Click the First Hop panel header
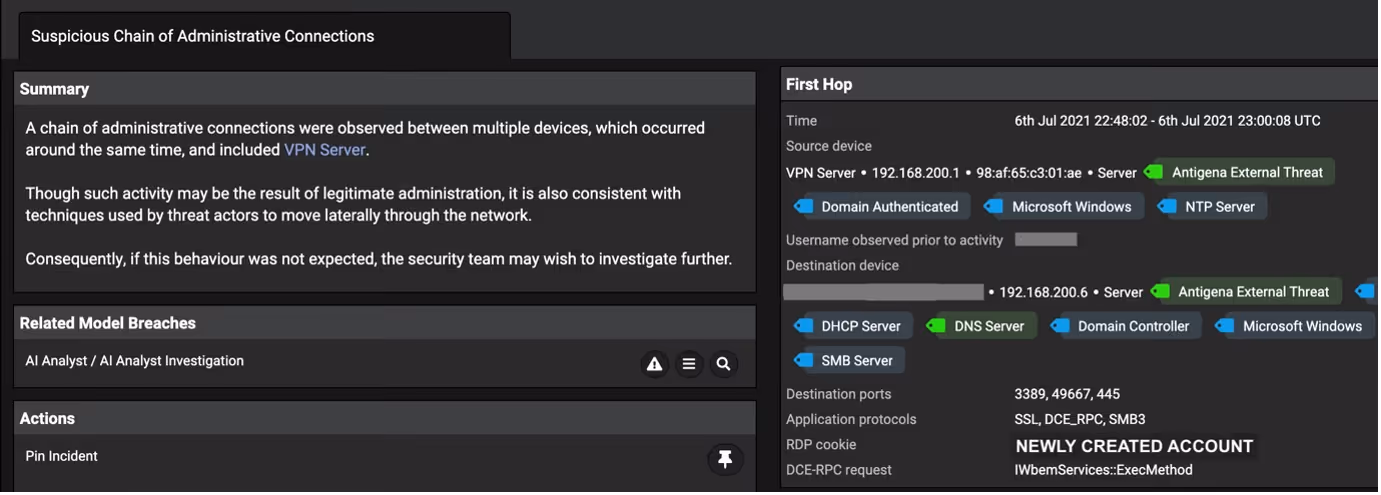Screen dimensions: 1381x495 (1079, 85)
